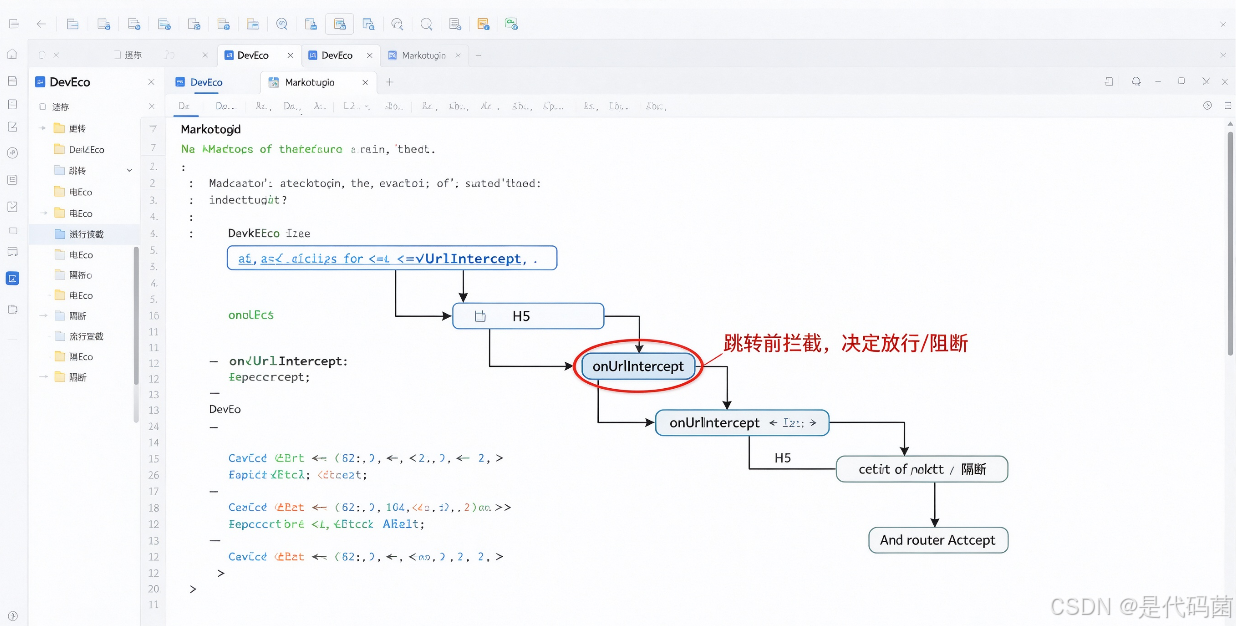
Task: Close the Markotugin tab in the upper tab strip
Action: click(x=457, y=55)
